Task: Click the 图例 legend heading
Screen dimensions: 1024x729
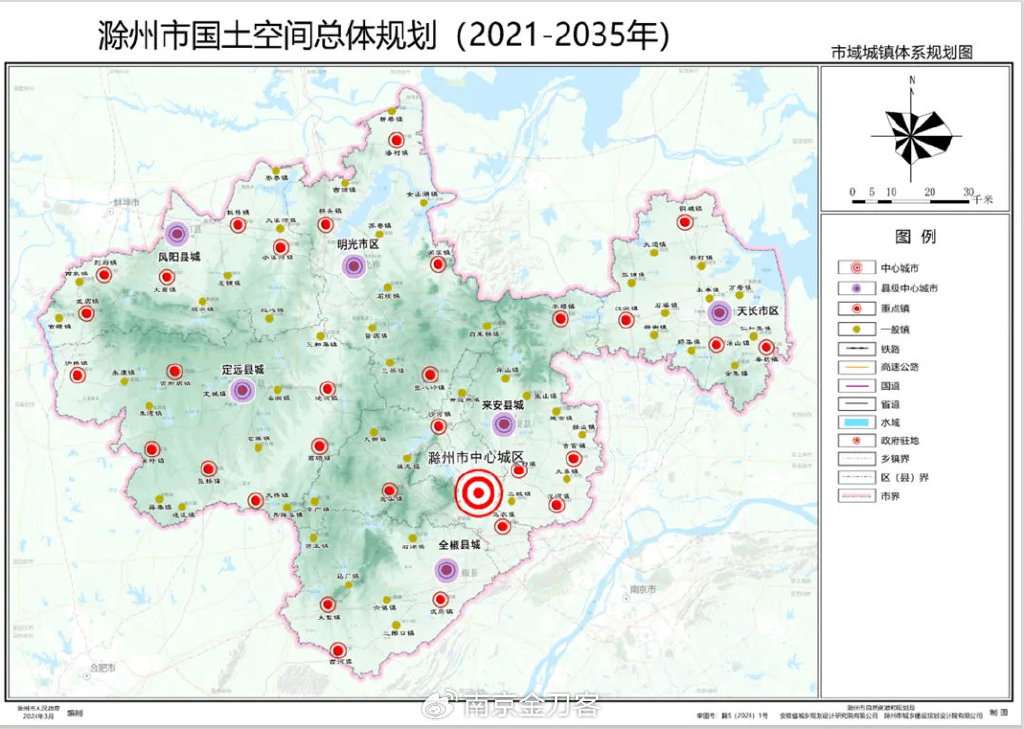Action: coord(914,237)
